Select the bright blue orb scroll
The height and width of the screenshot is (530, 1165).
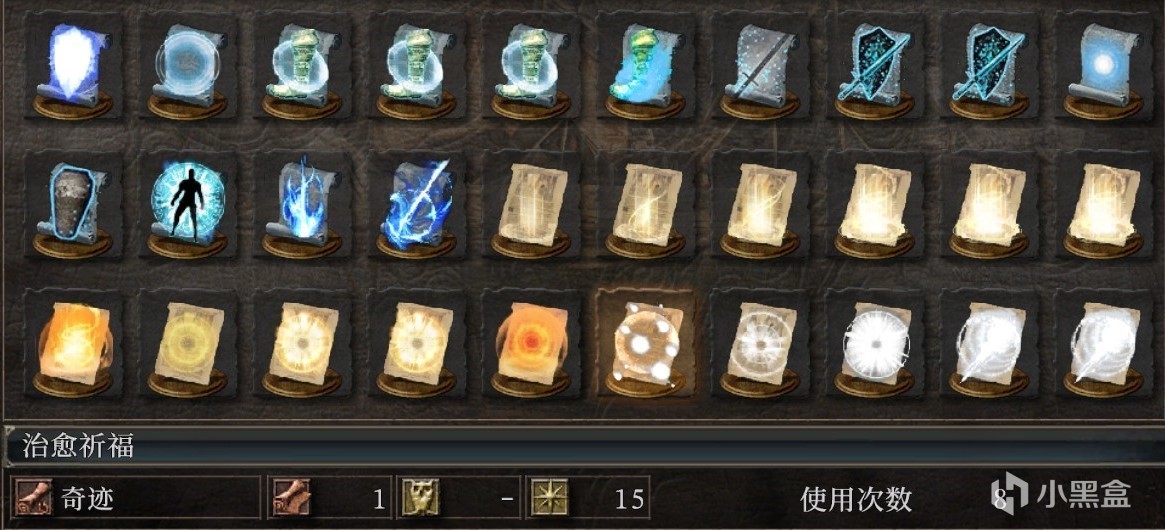click(1103, 66)
